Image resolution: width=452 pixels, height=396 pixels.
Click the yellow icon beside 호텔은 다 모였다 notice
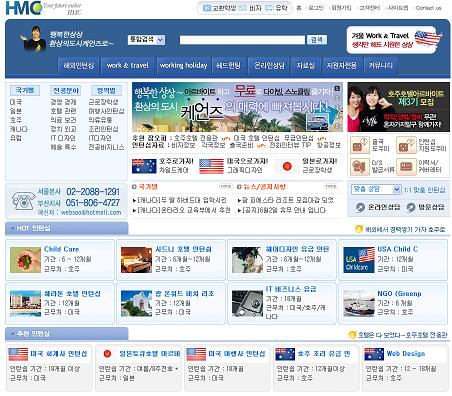352,334
